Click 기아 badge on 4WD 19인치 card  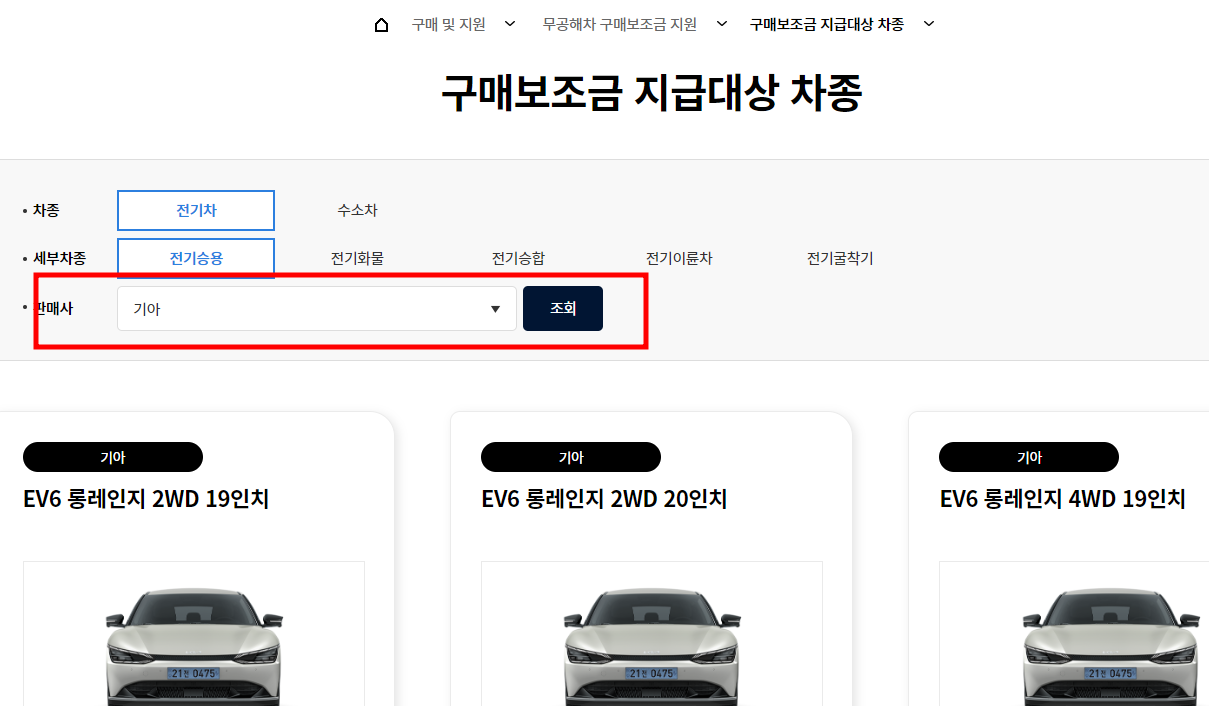1029,457
